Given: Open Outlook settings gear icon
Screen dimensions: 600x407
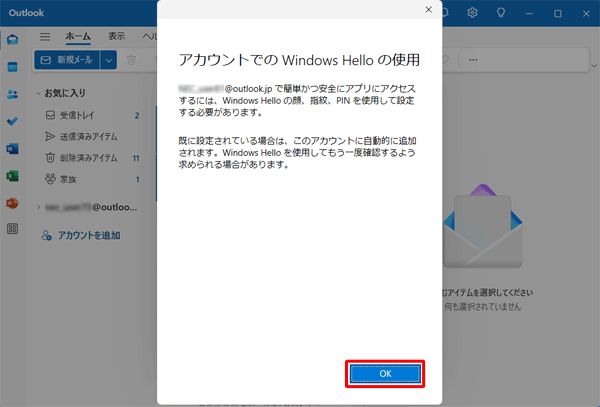Looking at the screenshot, I should click(473, 13).
